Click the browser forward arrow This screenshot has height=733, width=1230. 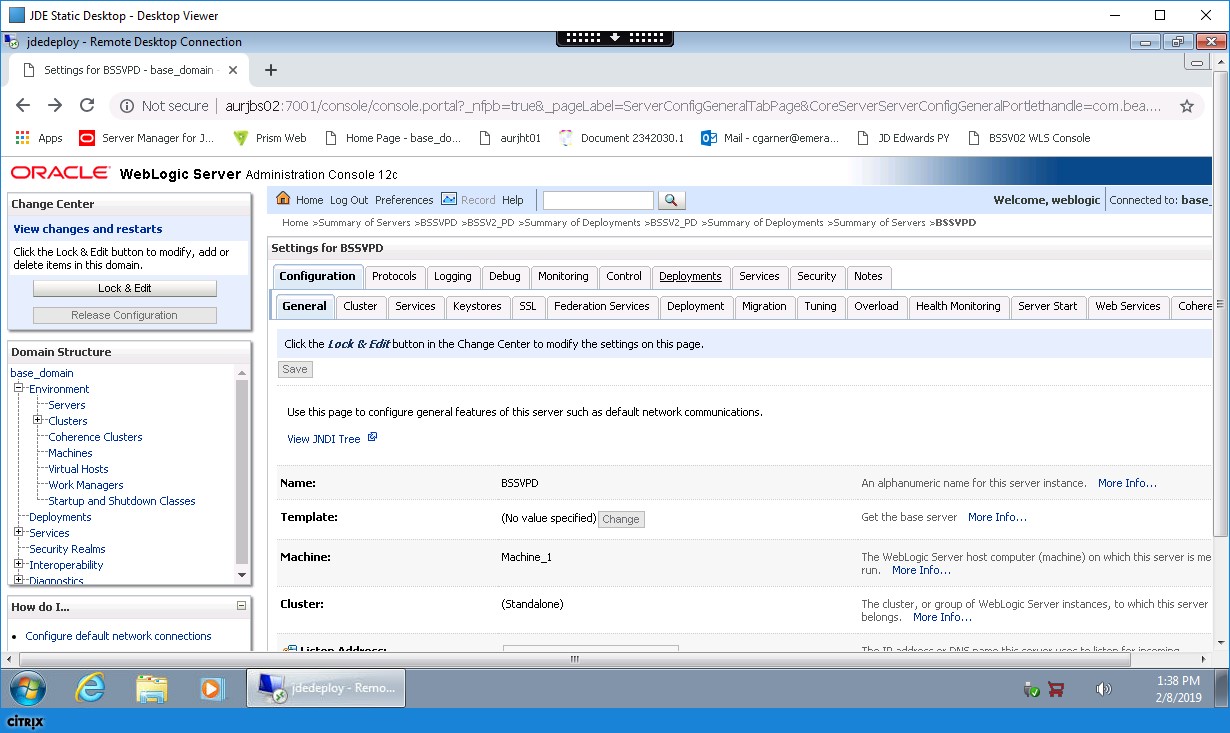pyautogui.click(x=55, y=105)
